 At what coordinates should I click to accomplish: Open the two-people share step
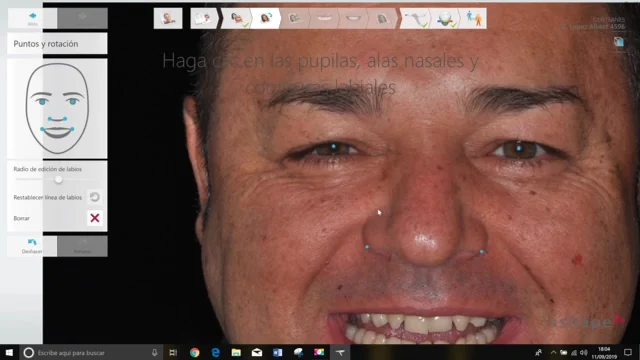473,18
